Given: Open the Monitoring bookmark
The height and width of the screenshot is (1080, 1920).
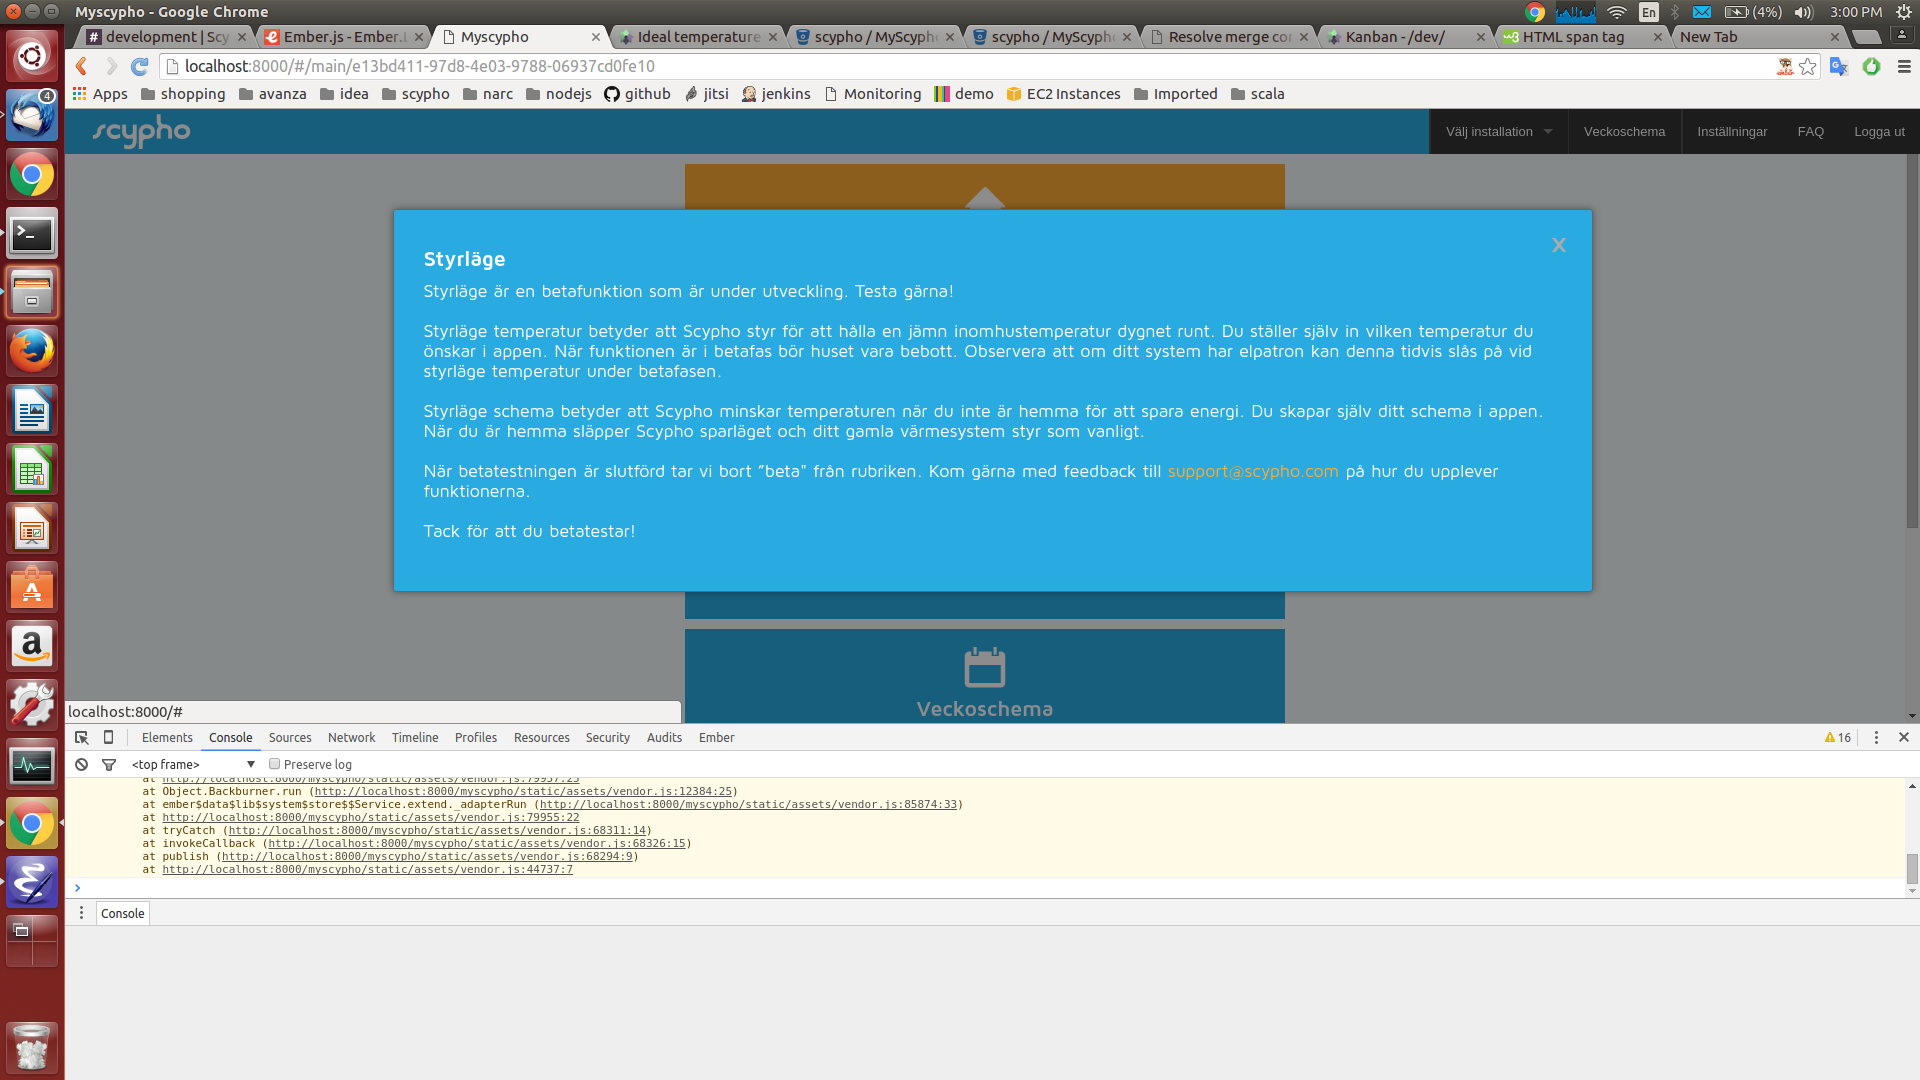Looking at the screenshot, I should click(872, 94).
